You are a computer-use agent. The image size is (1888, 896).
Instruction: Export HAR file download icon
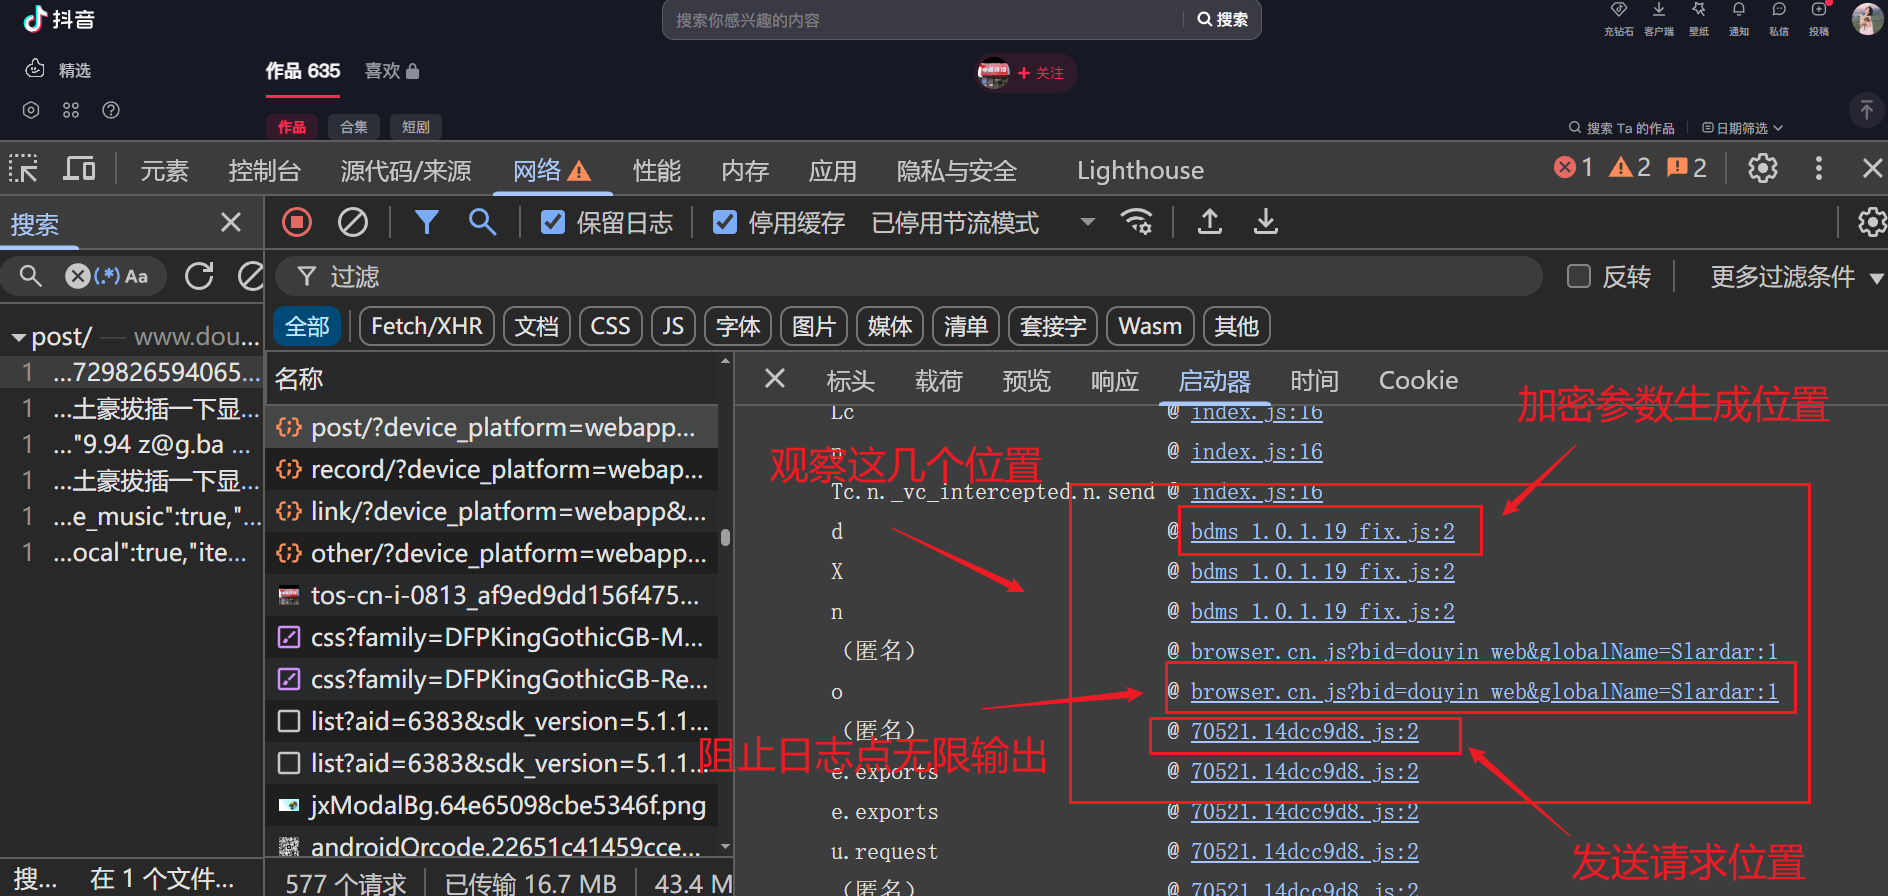[x=1266, y=221]
